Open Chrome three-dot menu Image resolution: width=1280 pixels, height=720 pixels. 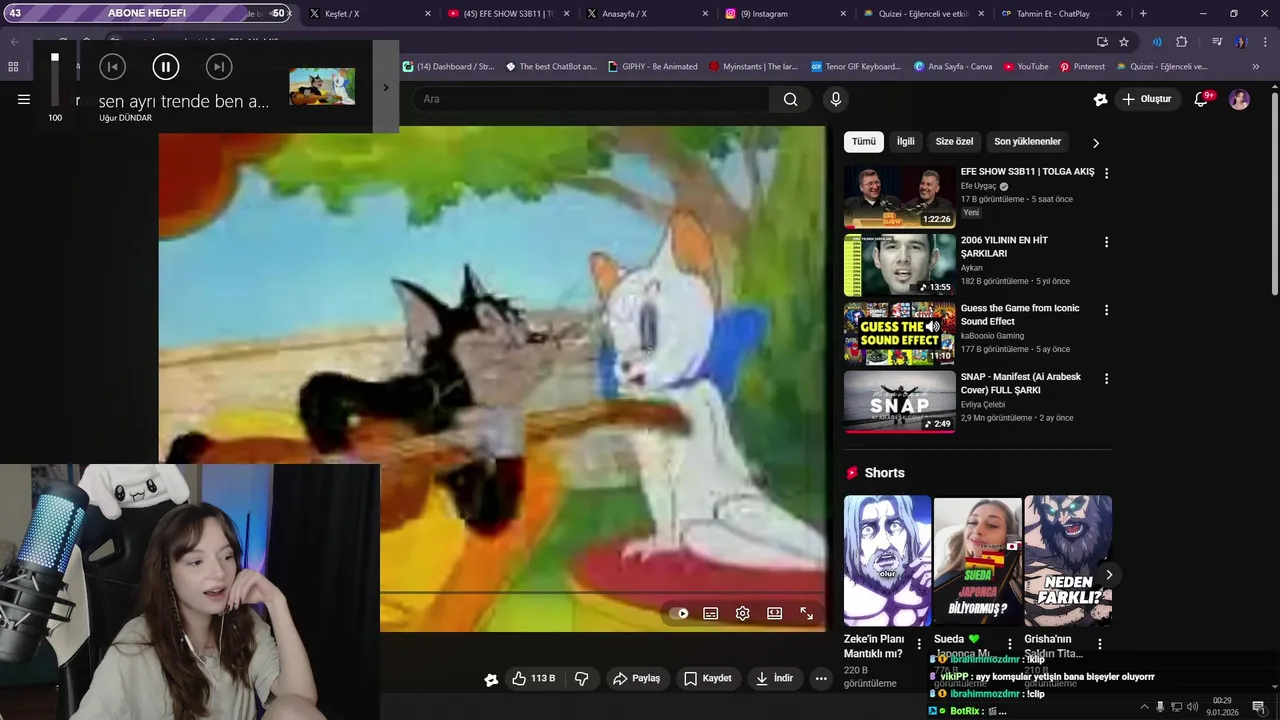click(1263, 42)
